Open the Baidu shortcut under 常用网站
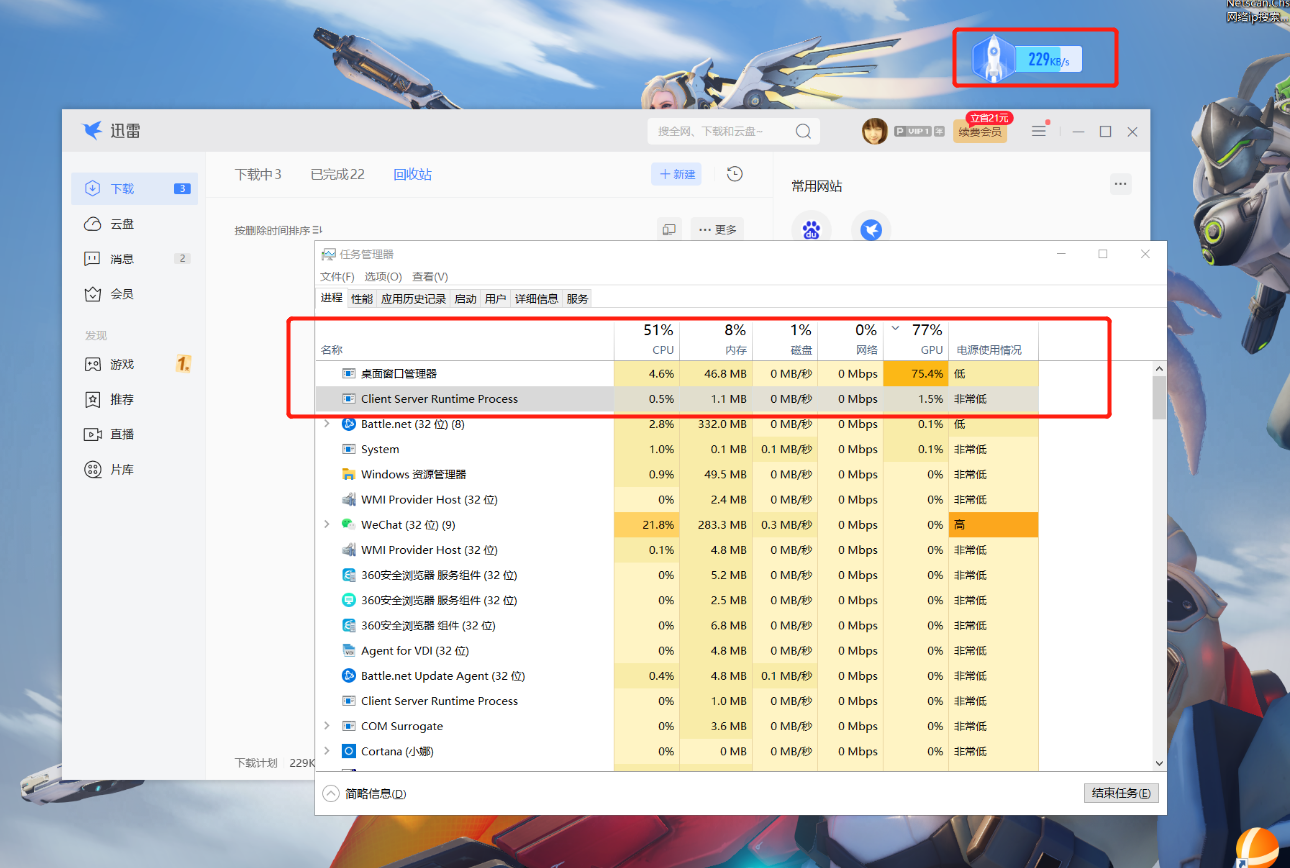Screen dimensions: 1290x868 pos(811,228)
